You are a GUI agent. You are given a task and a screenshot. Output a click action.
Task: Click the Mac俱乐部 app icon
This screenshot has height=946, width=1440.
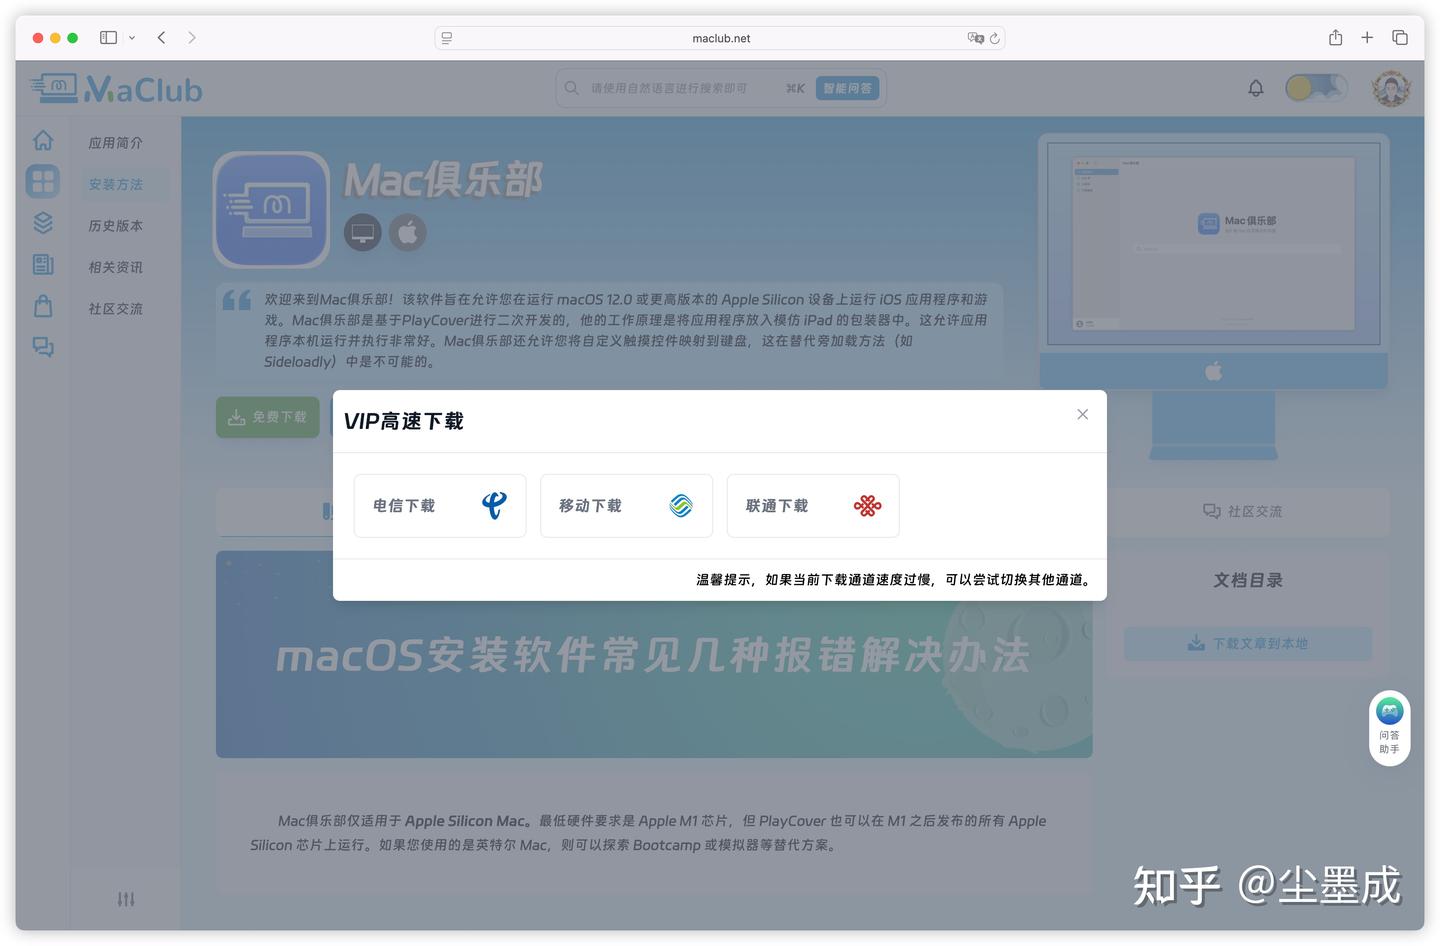tap(271, 209)
